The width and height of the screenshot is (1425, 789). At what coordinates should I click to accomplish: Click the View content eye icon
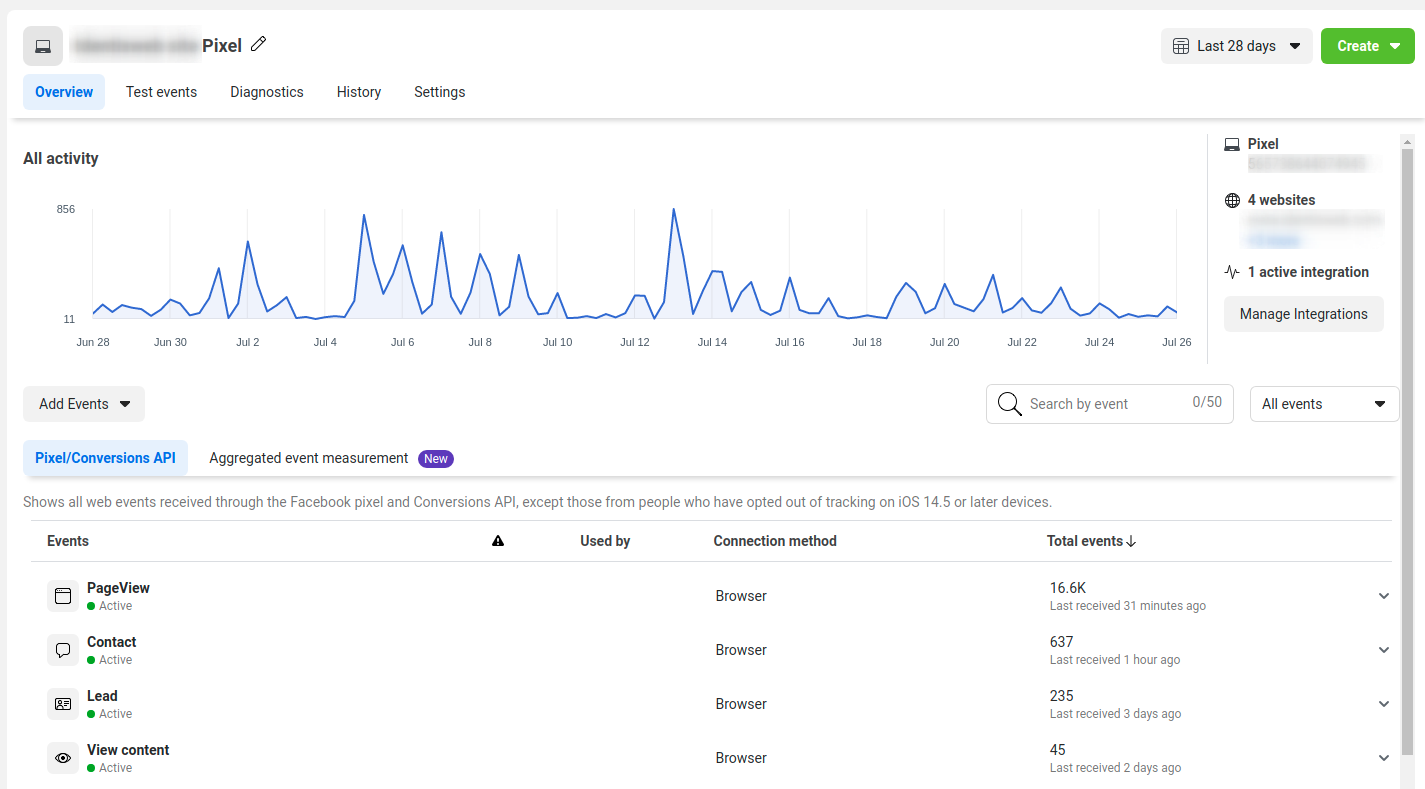(63, 758)
